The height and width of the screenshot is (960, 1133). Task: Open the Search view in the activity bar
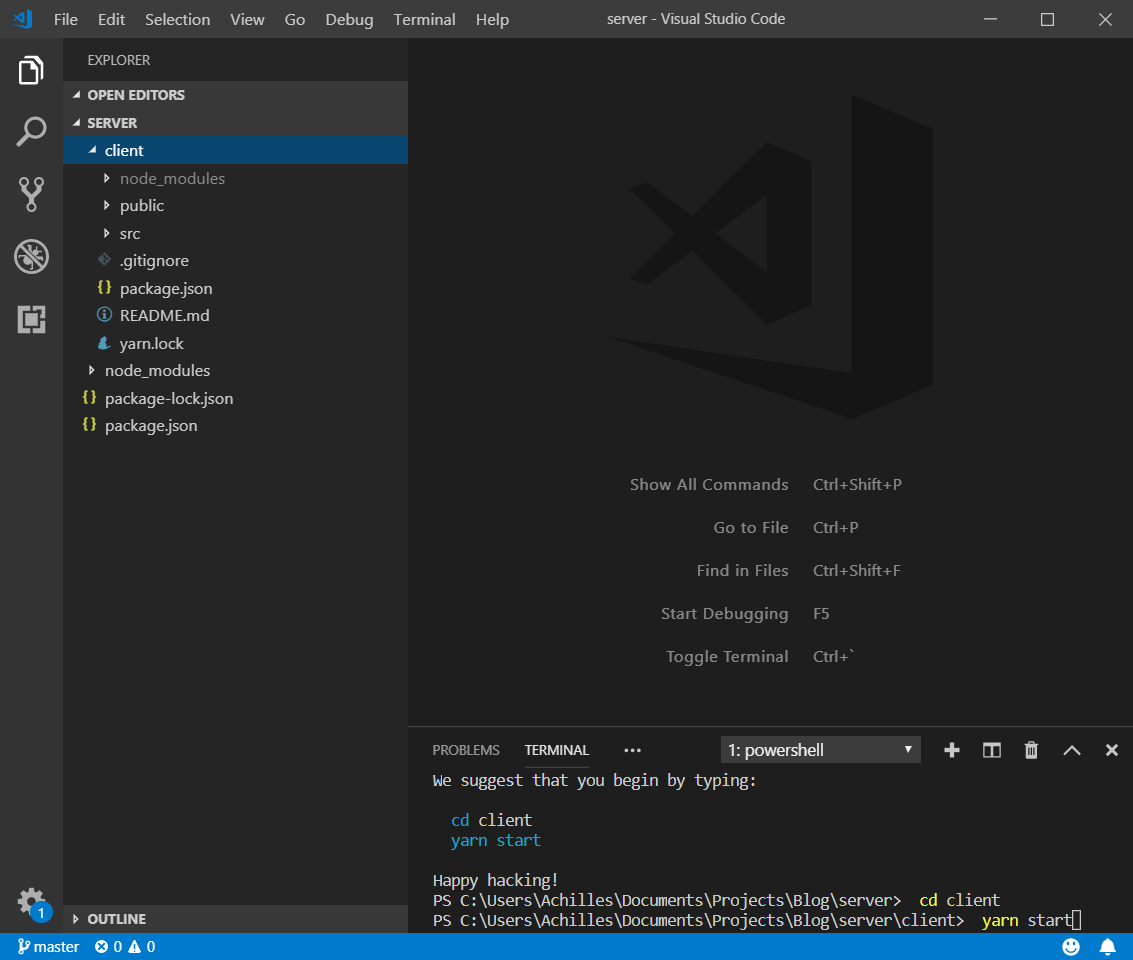click(x=31, y=131)
